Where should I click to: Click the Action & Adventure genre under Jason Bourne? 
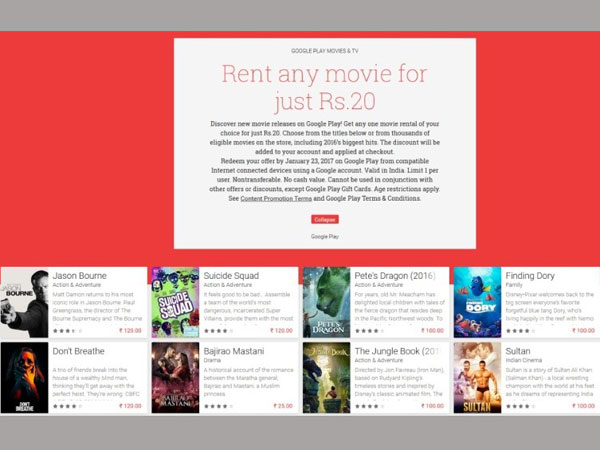pyautogui.click(x=77, y=285)
